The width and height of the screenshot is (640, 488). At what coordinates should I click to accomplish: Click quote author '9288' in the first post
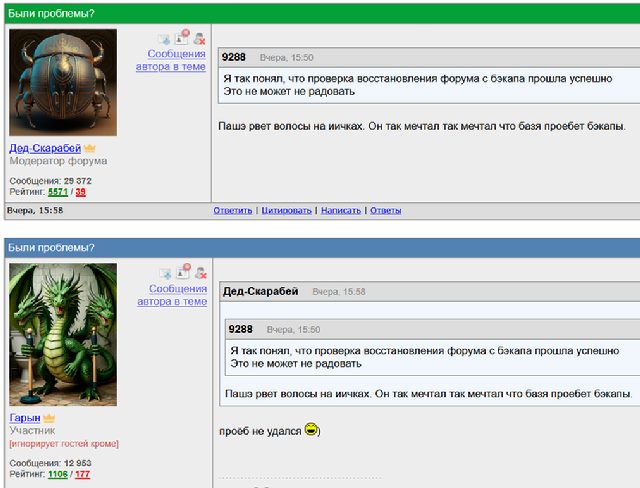click(234, 57)
